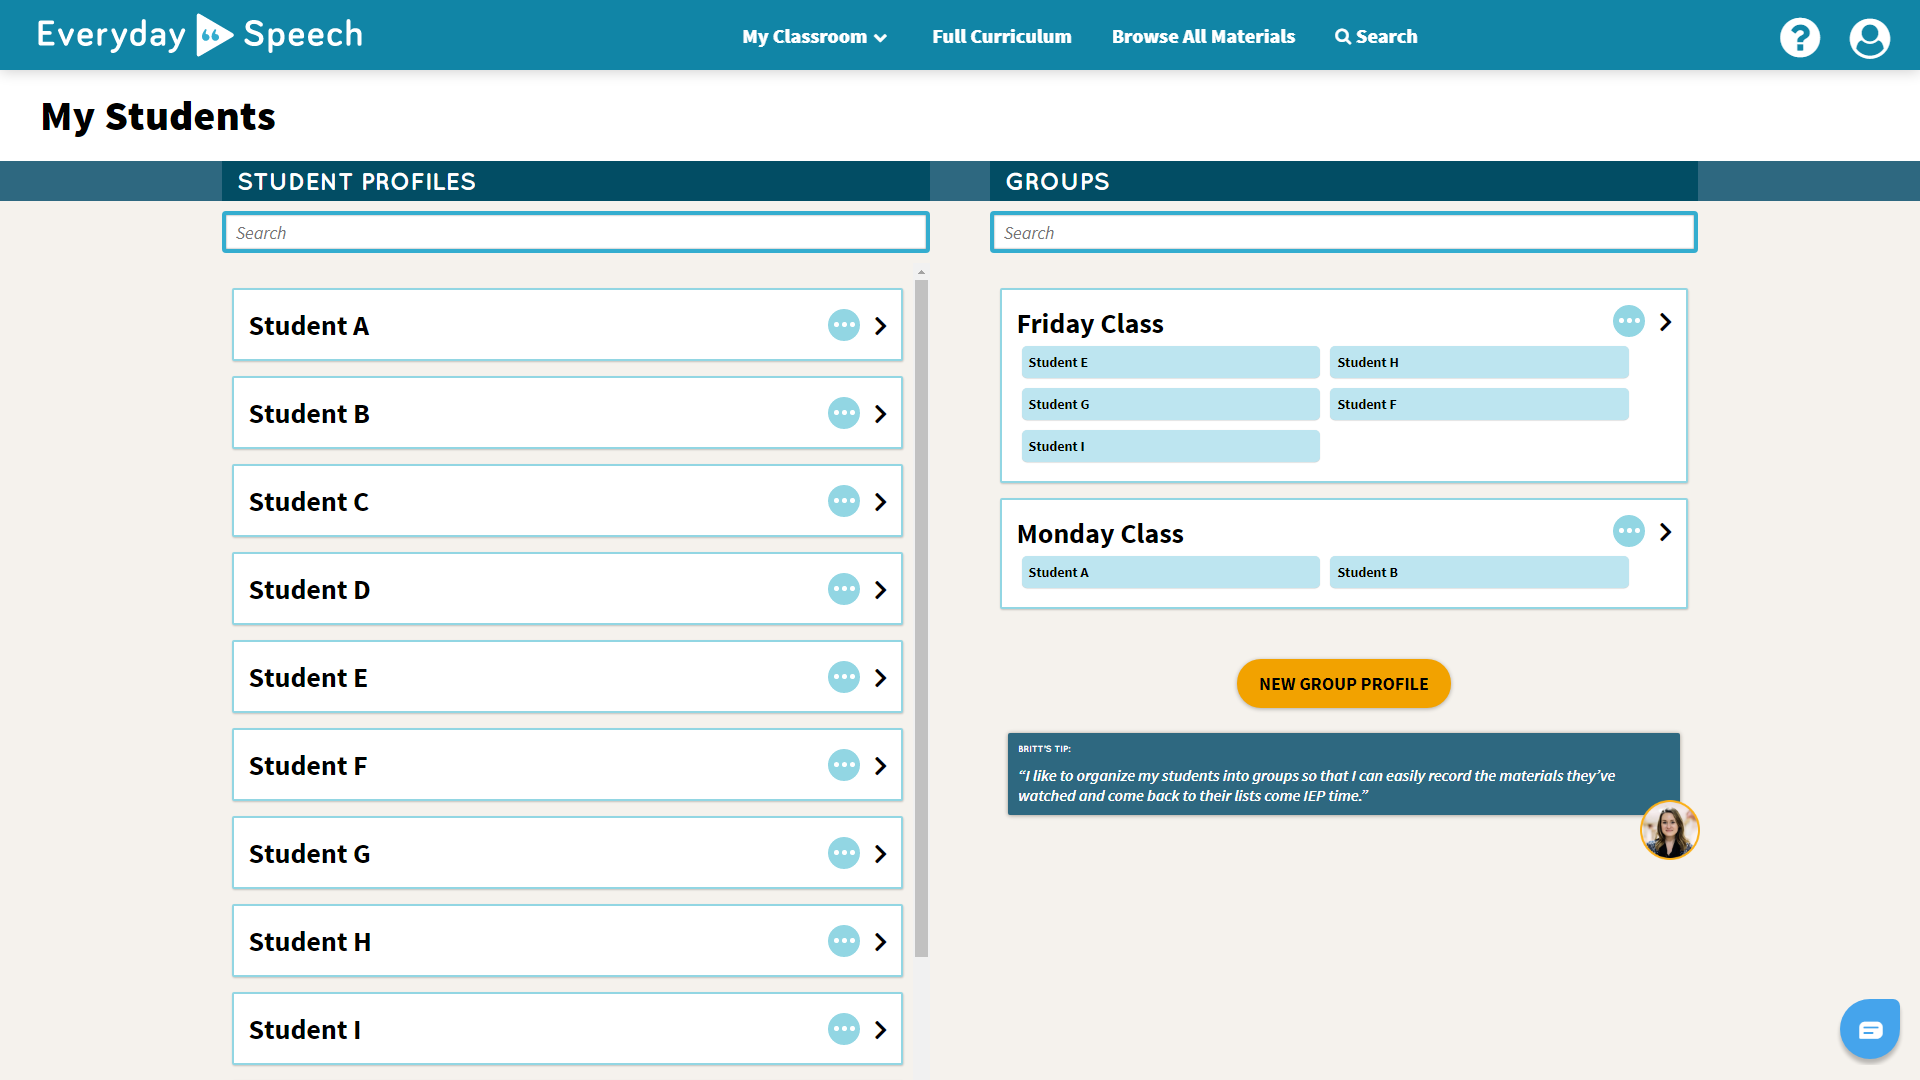Open Friday Class group with chevron

pyautogui.click(x=1666, y=322)
